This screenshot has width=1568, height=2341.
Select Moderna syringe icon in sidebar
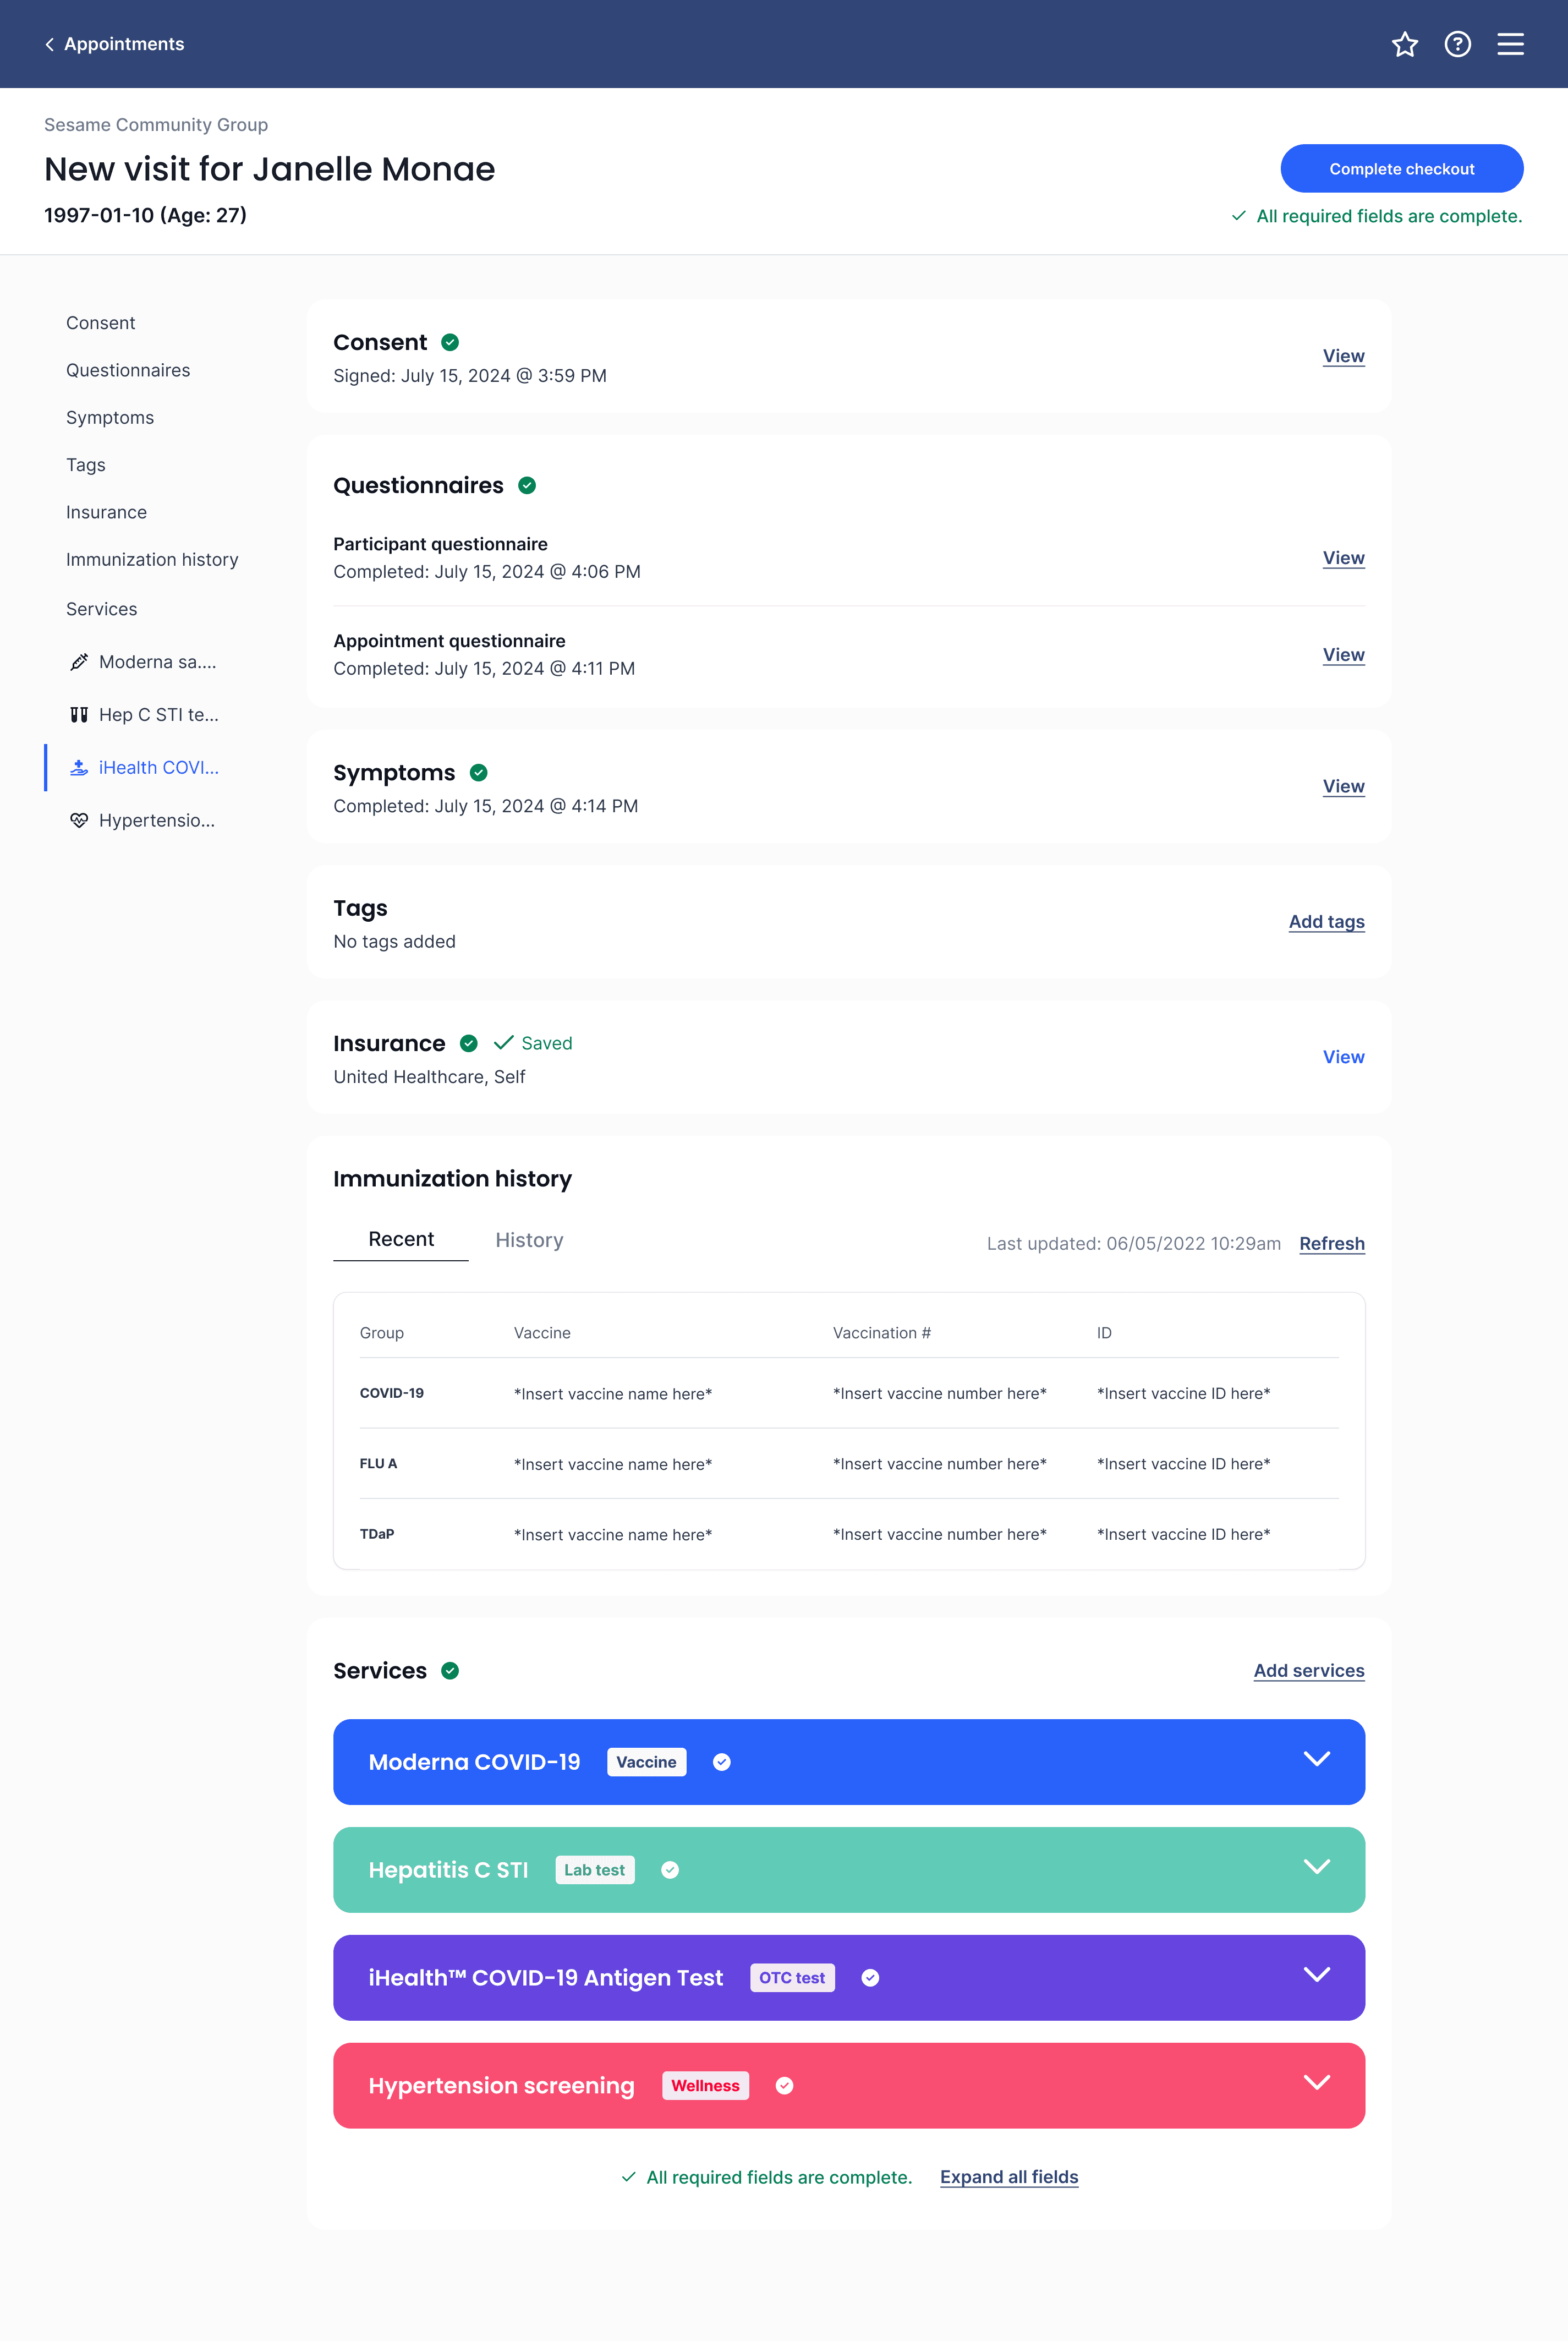pos(79,662)
